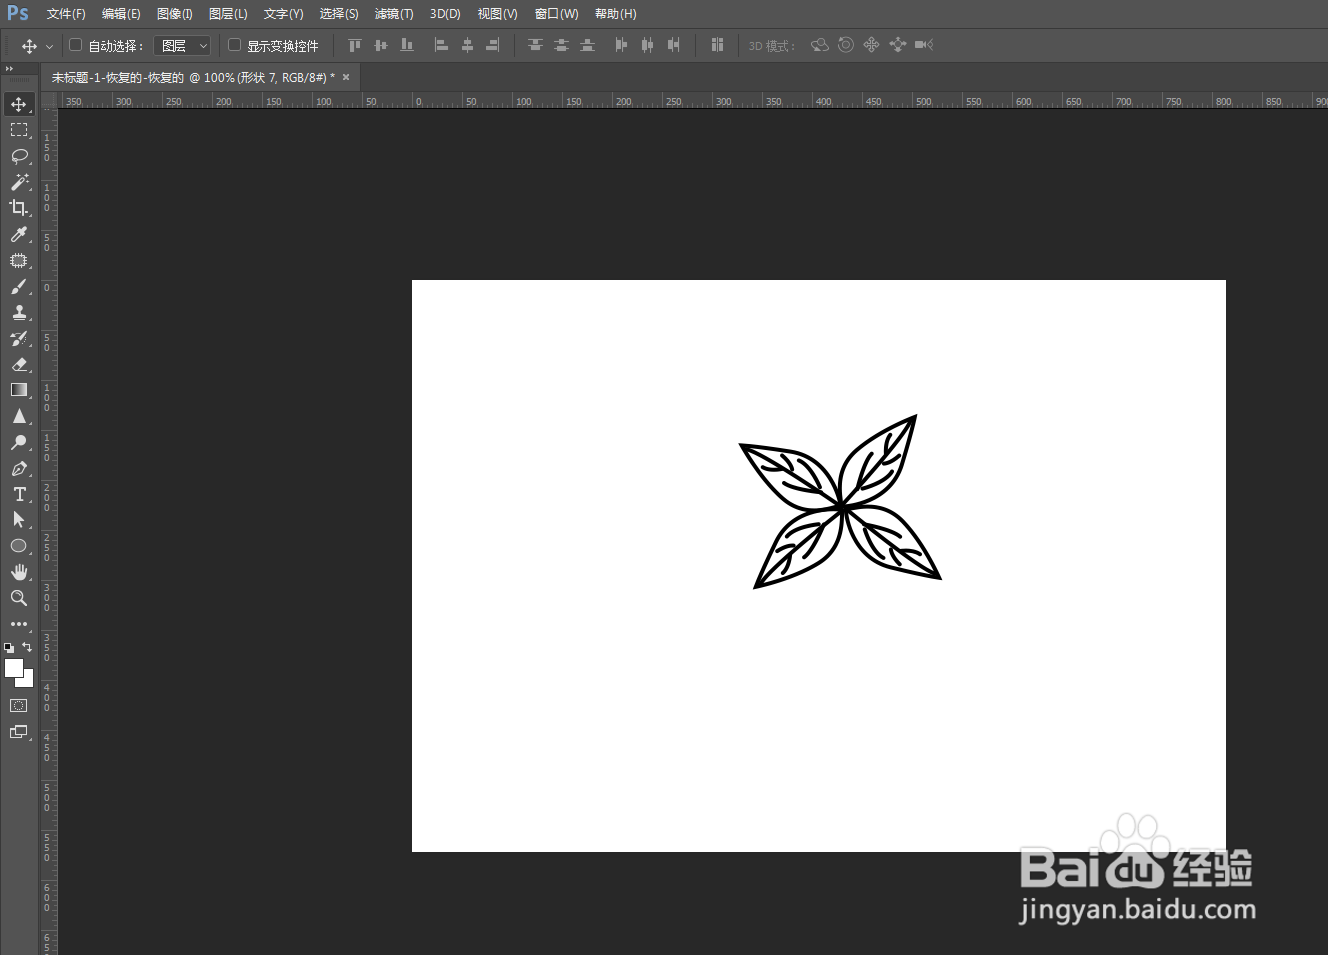Screen dimensions: 1328x955
Task: Select the Hand tool
Action: 19,572
